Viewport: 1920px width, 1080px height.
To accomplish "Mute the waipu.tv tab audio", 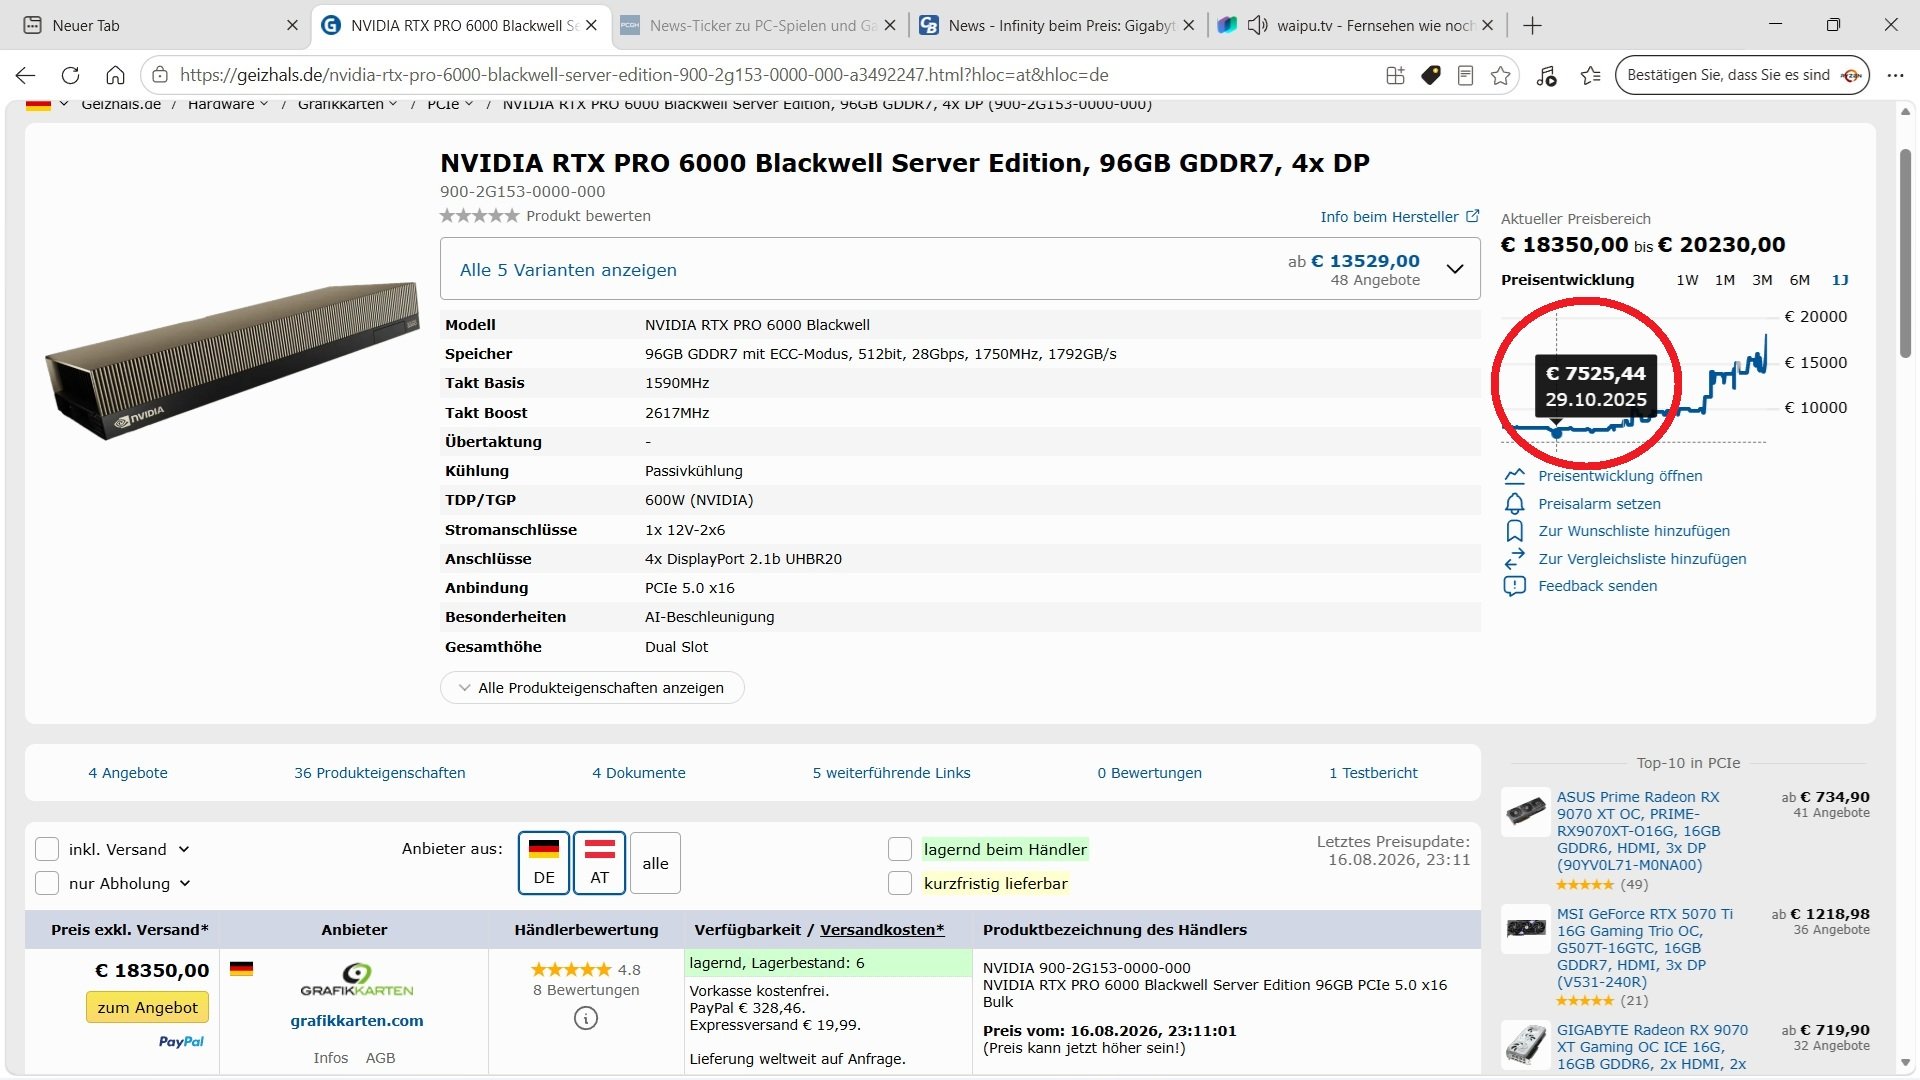I will coord(1258,25).
